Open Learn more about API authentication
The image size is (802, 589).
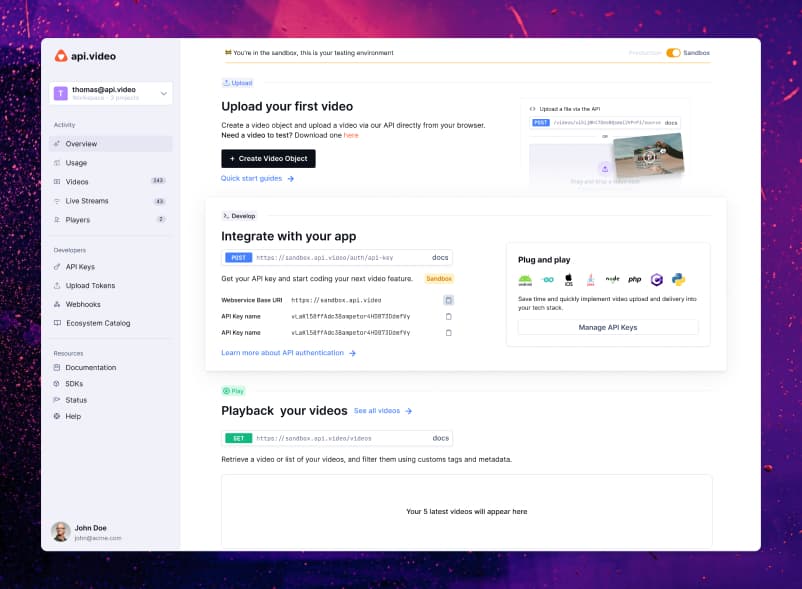coord(288,353)
